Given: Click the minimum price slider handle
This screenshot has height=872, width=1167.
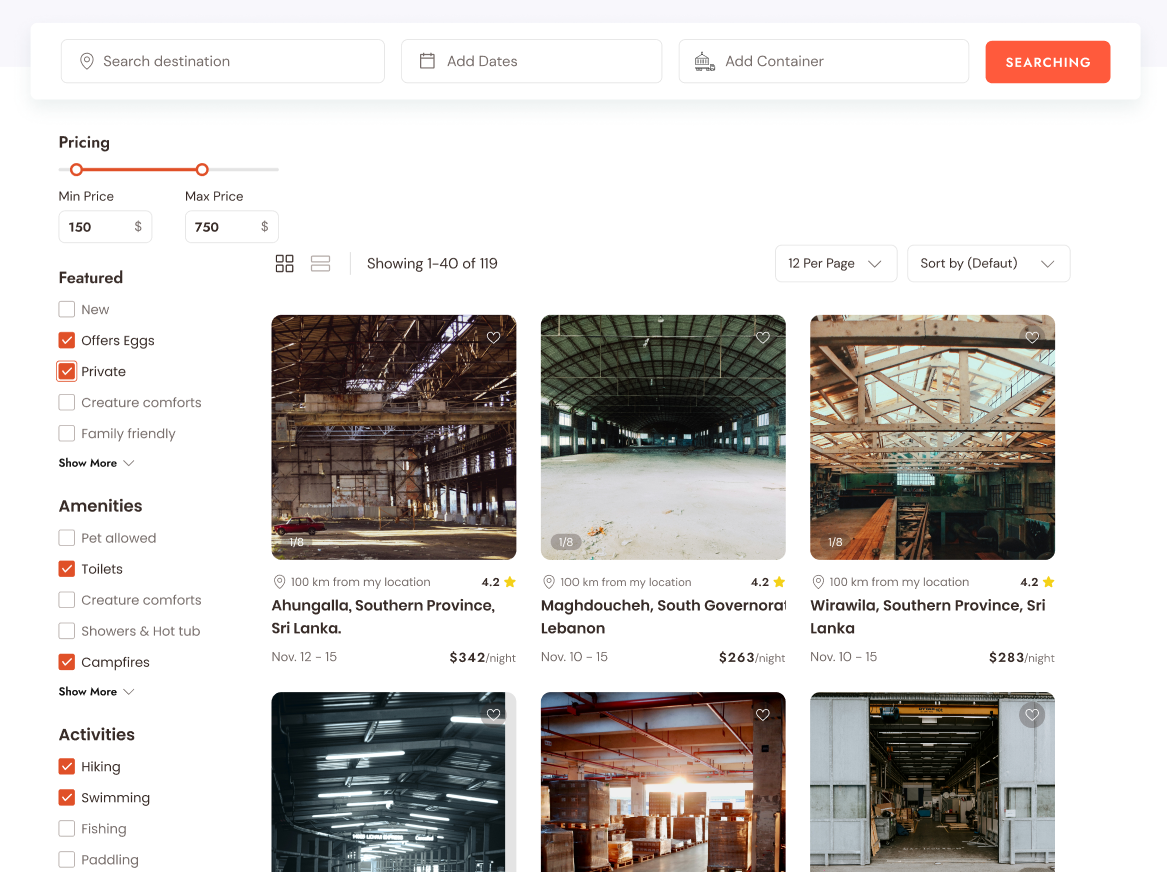Looking at the screenshot, I should [76, 170].
